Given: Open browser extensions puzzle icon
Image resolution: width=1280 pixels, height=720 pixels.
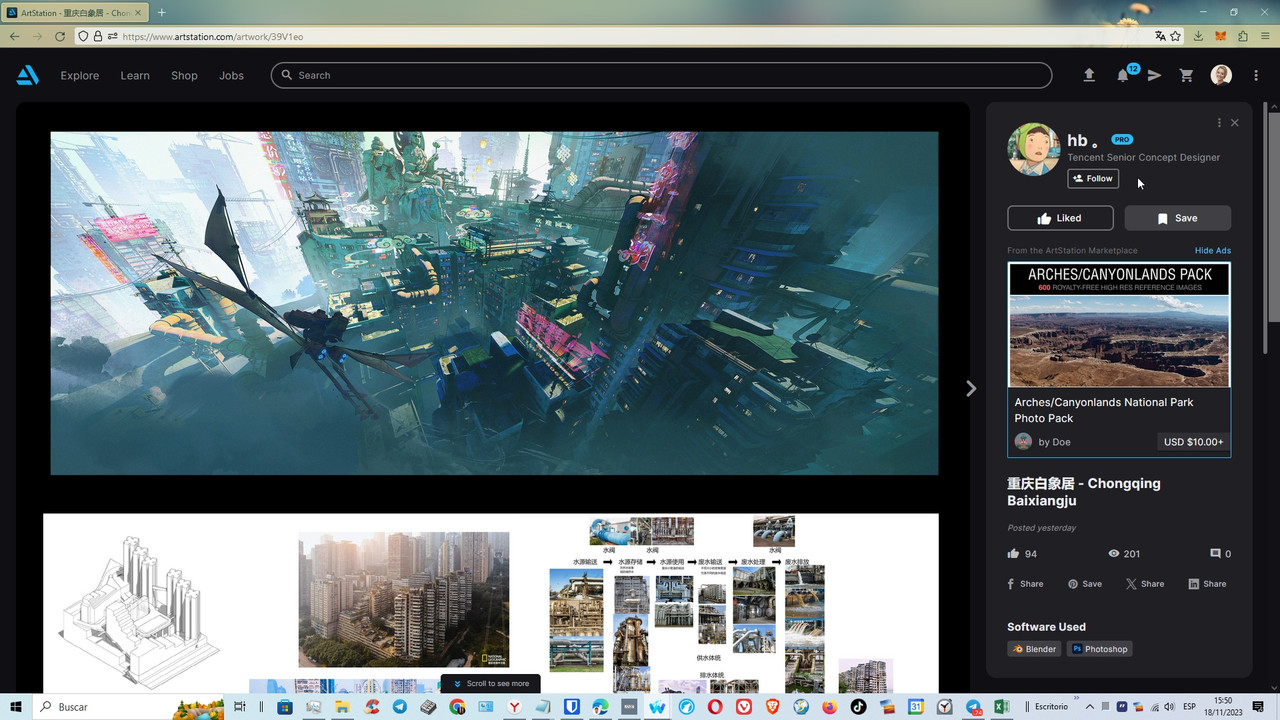Looking at the screenshot, I should (x=1243, y=36).
